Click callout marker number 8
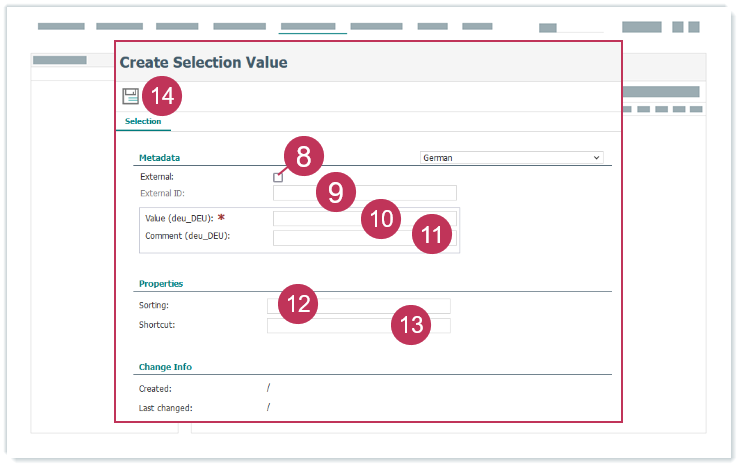This screenshot has height=468, width=741. pos(304,156)
